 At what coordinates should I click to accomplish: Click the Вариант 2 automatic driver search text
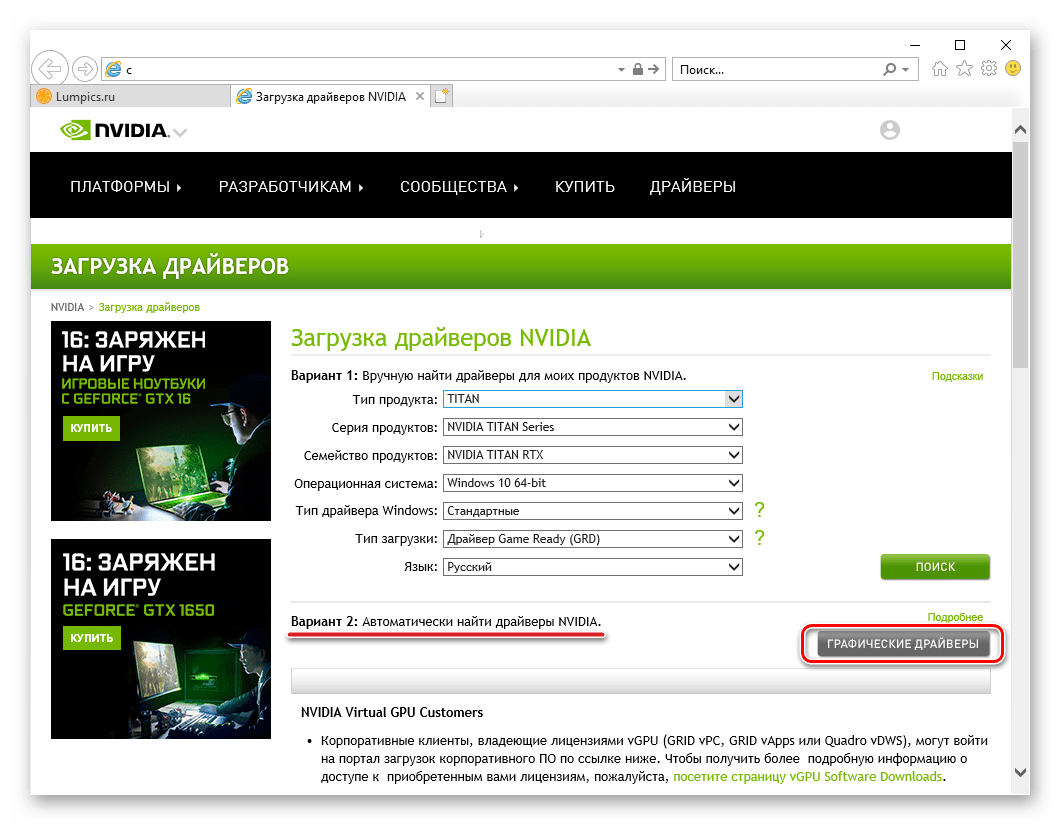point(446,621)
